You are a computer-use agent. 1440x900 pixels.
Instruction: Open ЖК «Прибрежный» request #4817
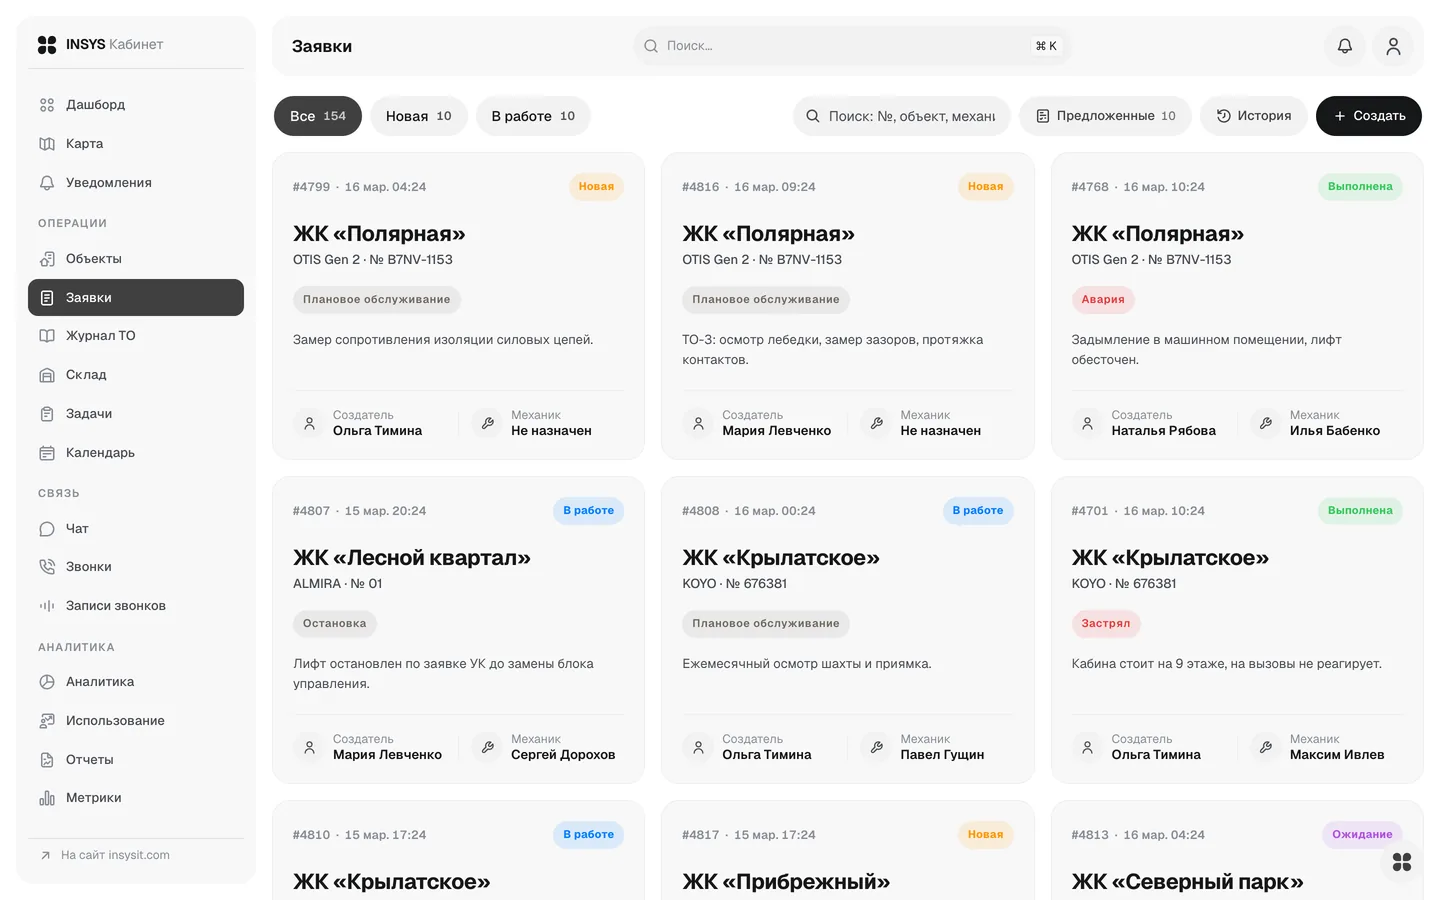point(786,882)
